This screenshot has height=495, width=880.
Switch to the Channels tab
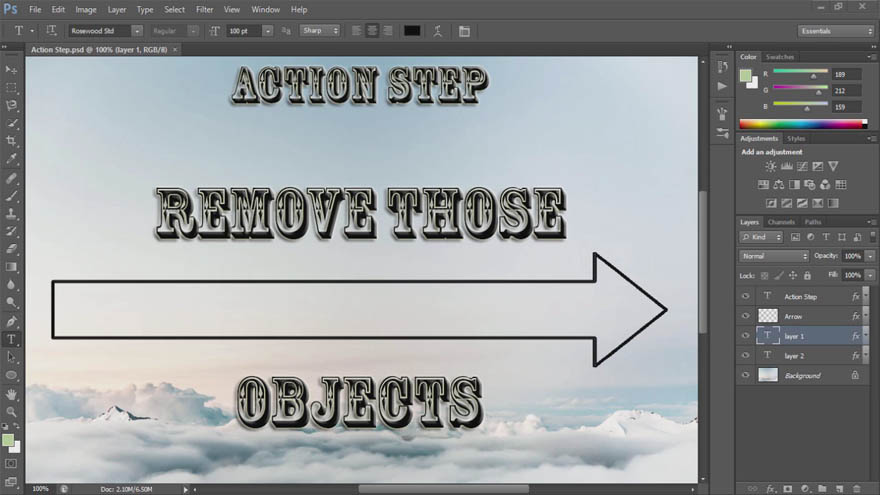pyautogui.click(x=781, y=222)
